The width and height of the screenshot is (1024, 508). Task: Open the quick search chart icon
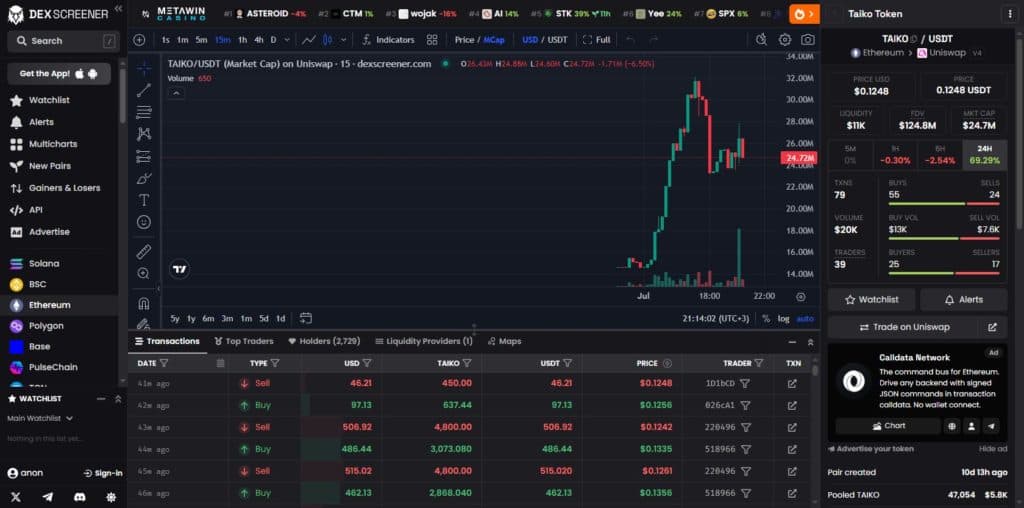(x=761, y=40)
